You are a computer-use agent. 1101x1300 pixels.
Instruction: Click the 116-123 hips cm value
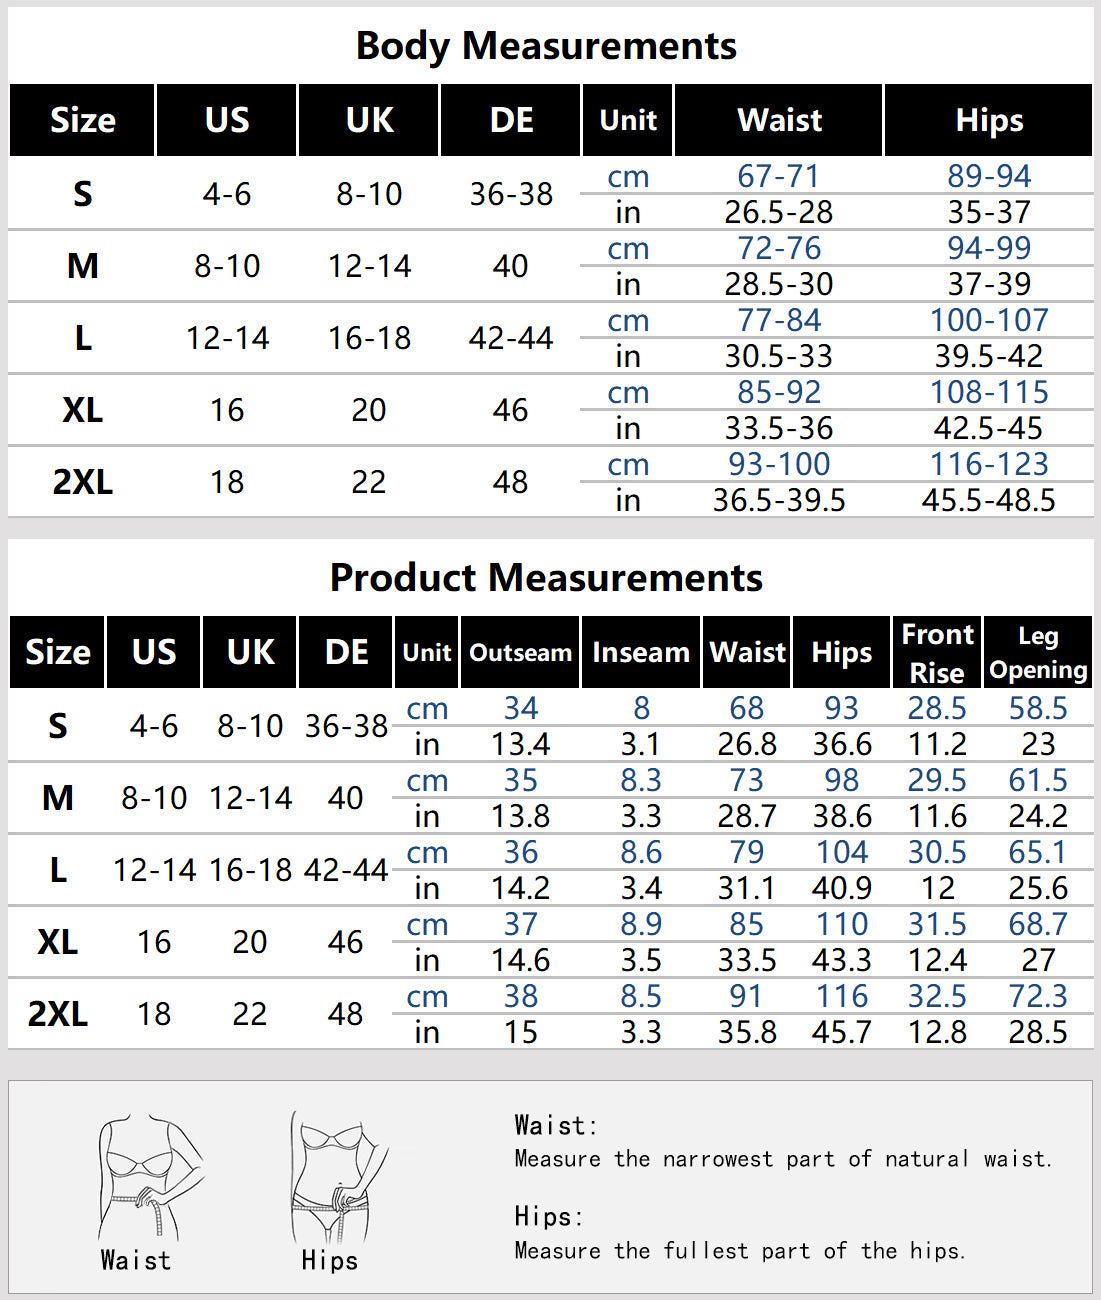click(989, 464)
